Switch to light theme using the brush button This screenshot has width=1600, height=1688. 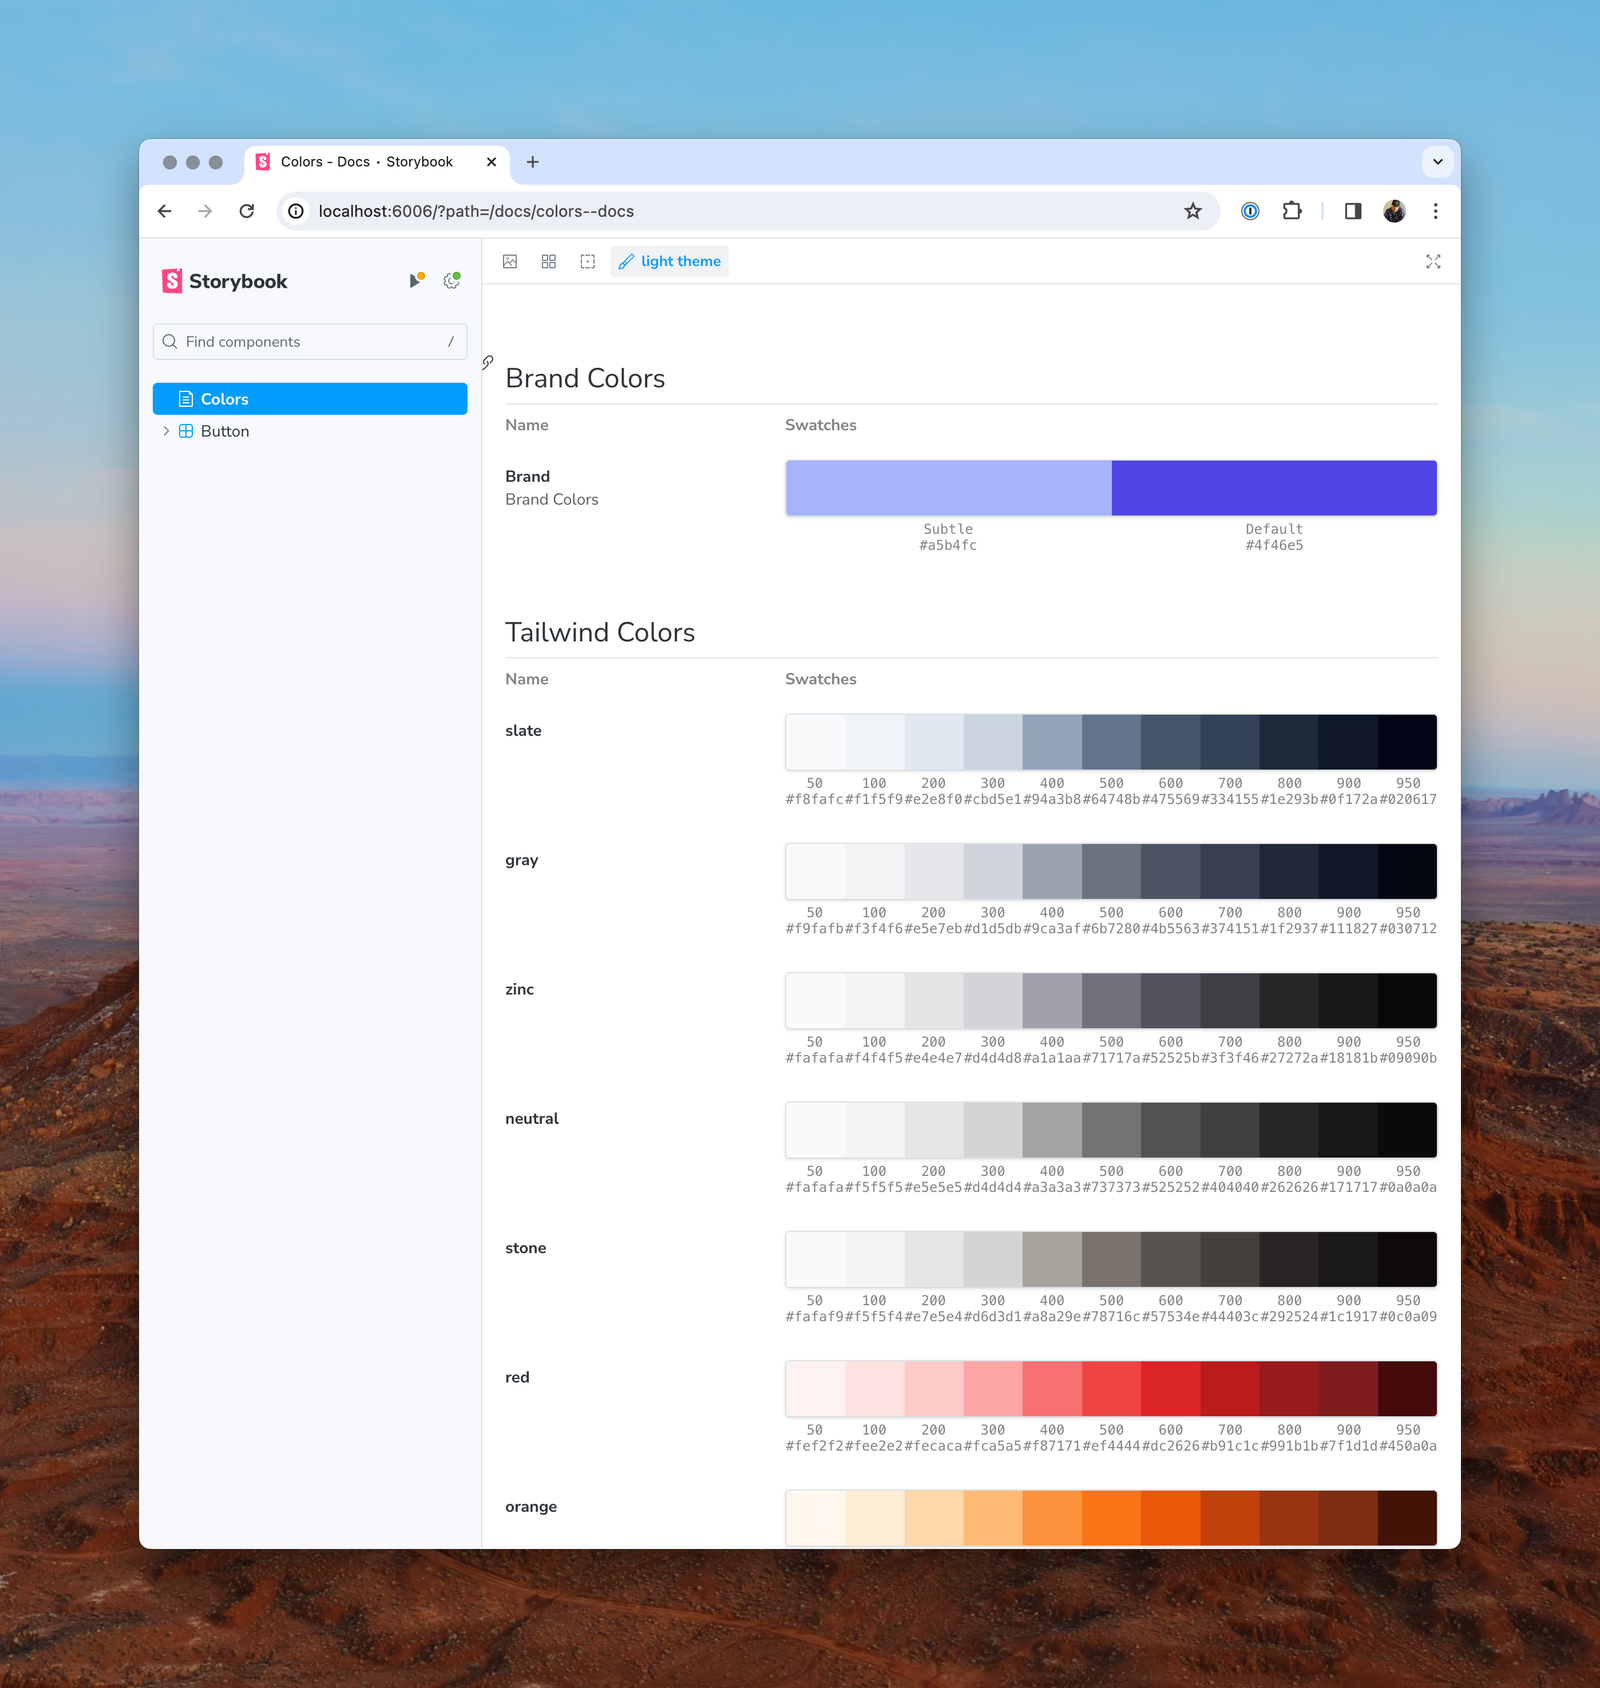click(669, 261)
